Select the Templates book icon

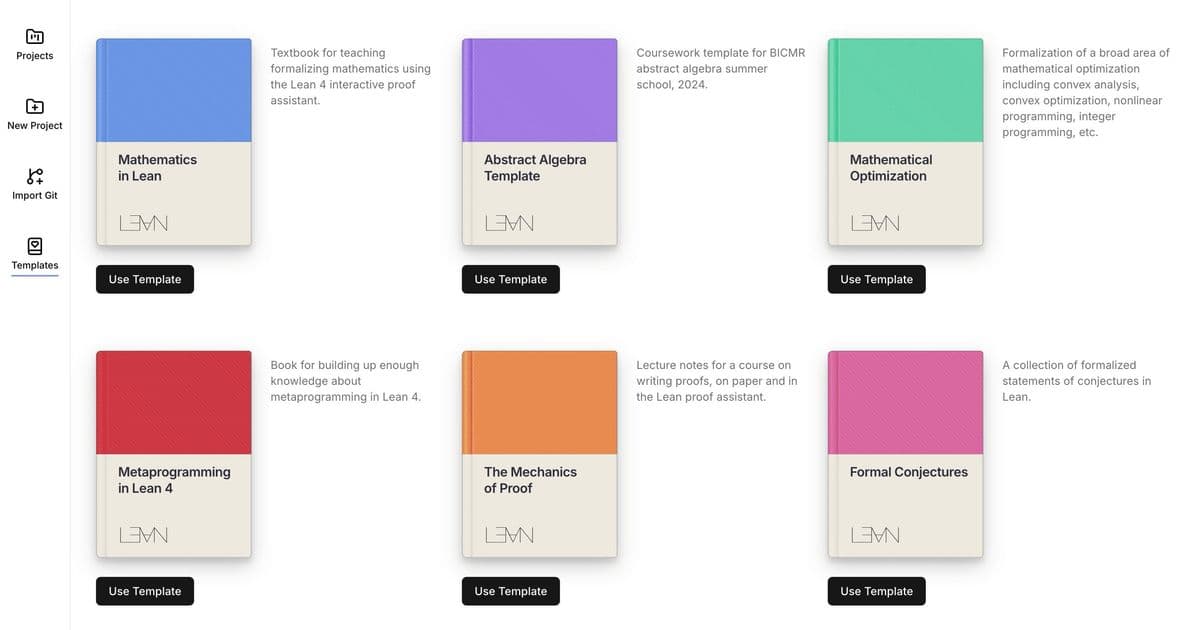pyautogui.click(x=35, y=246)
